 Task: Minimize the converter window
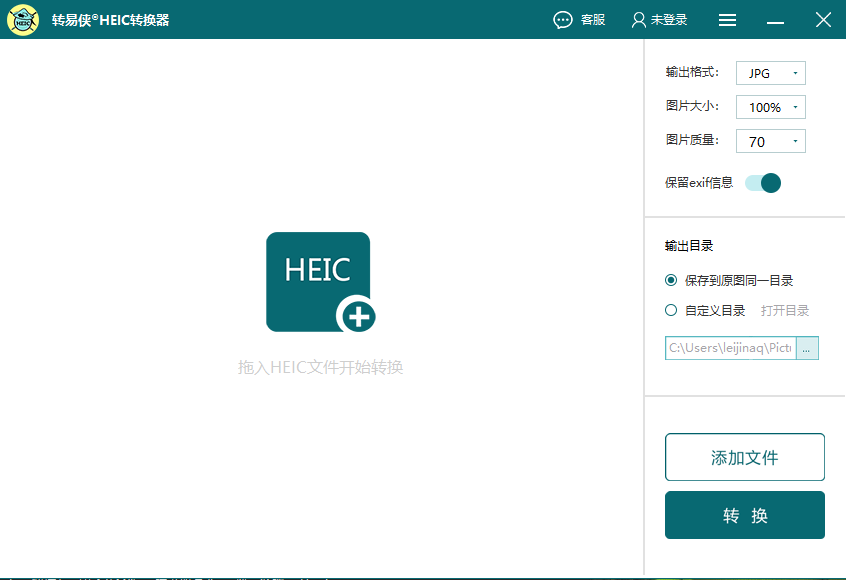tap(775, 21)
